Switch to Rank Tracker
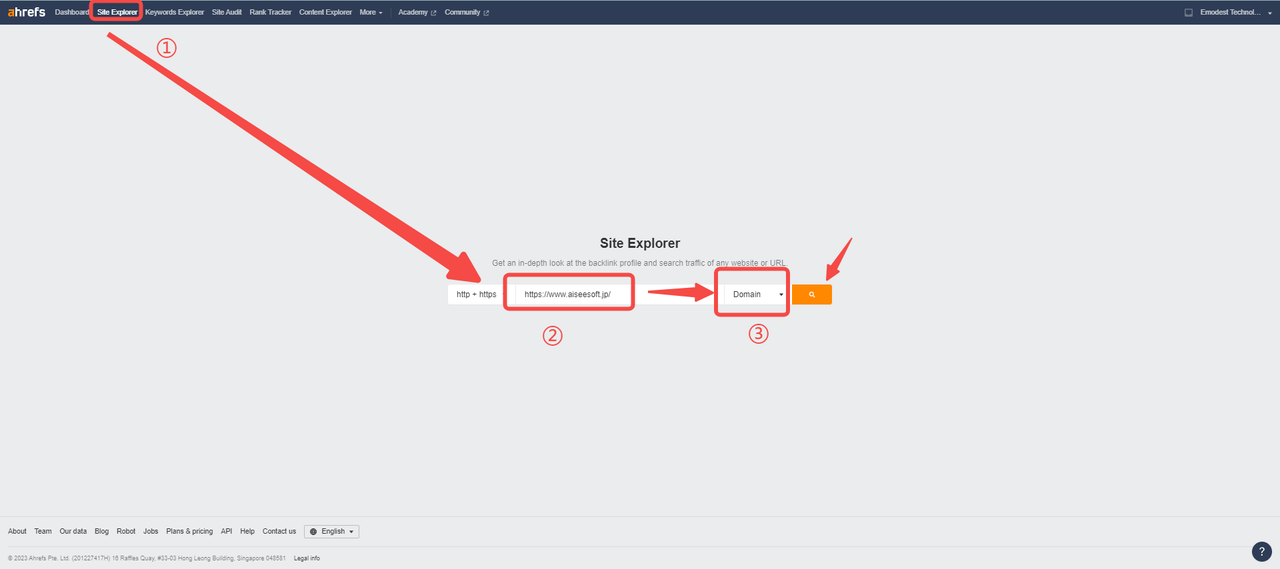The width and height of the screenshot is (1280, 569). [270, 12]
